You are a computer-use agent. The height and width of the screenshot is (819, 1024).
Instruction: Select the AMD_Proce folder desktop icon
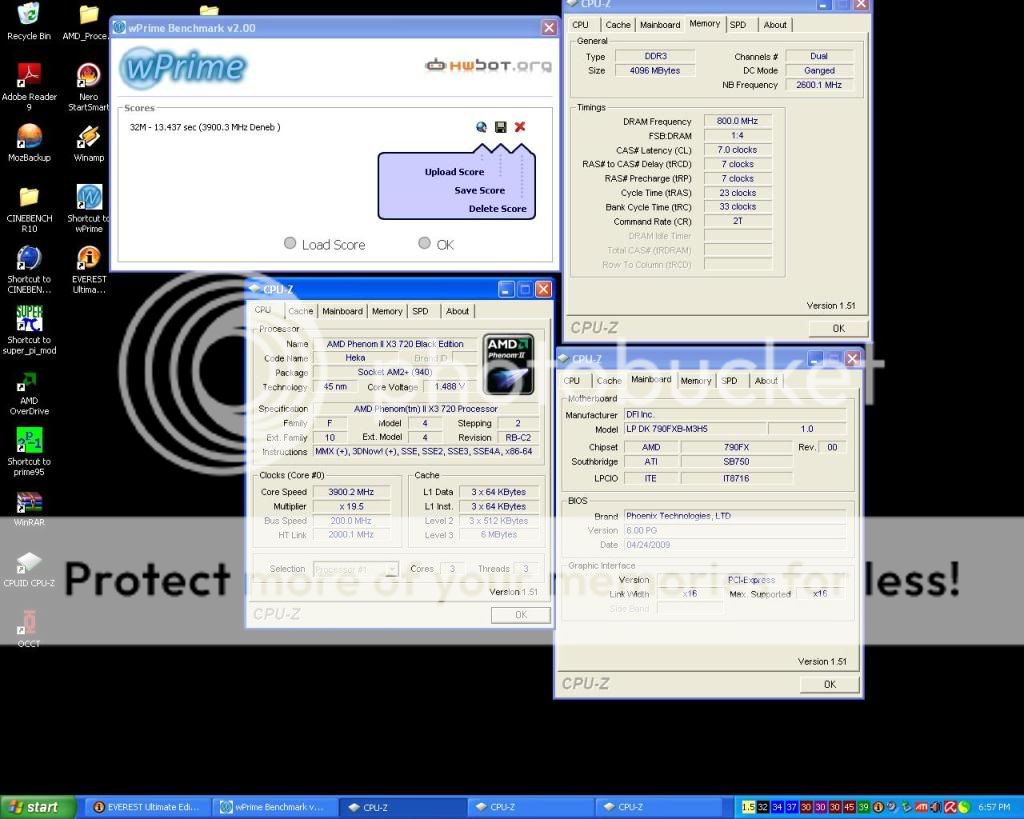click(88, 22)
